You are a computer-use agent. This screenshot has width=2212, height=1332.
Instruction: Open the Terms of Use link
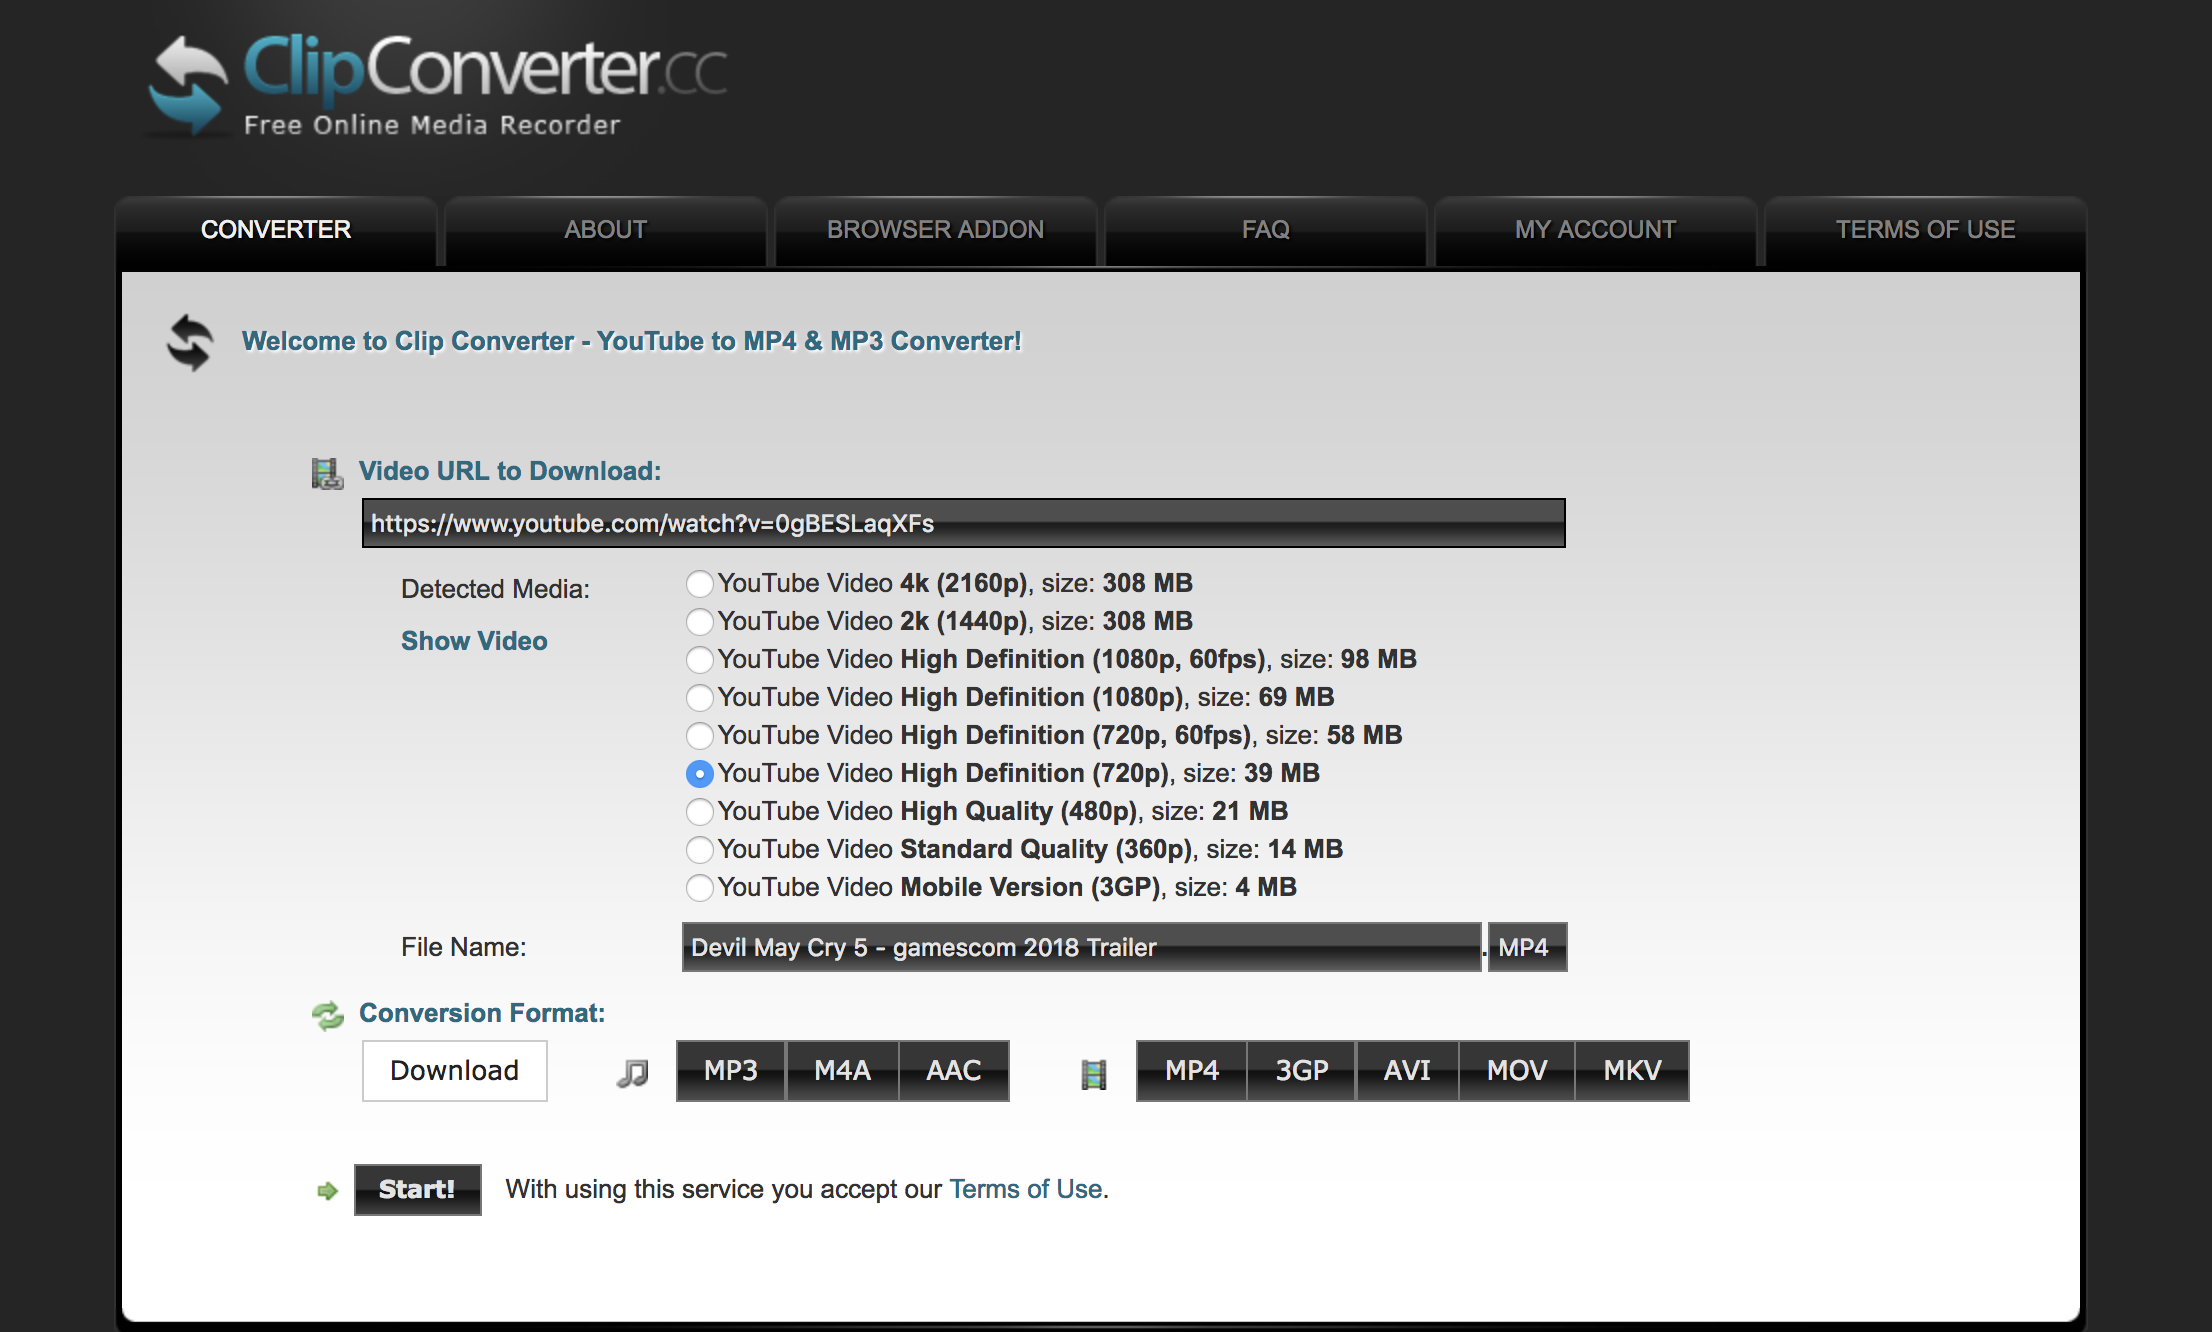click(1025, 1189)
